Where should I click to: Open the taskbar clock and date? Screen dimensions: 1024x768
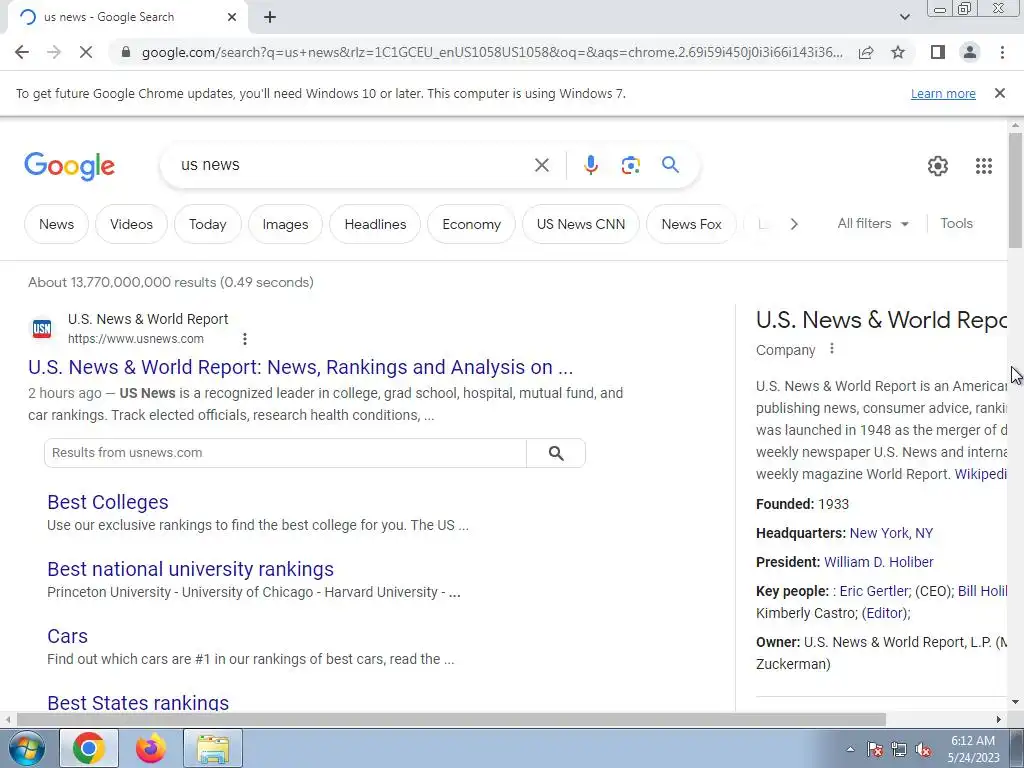point(972,749)
